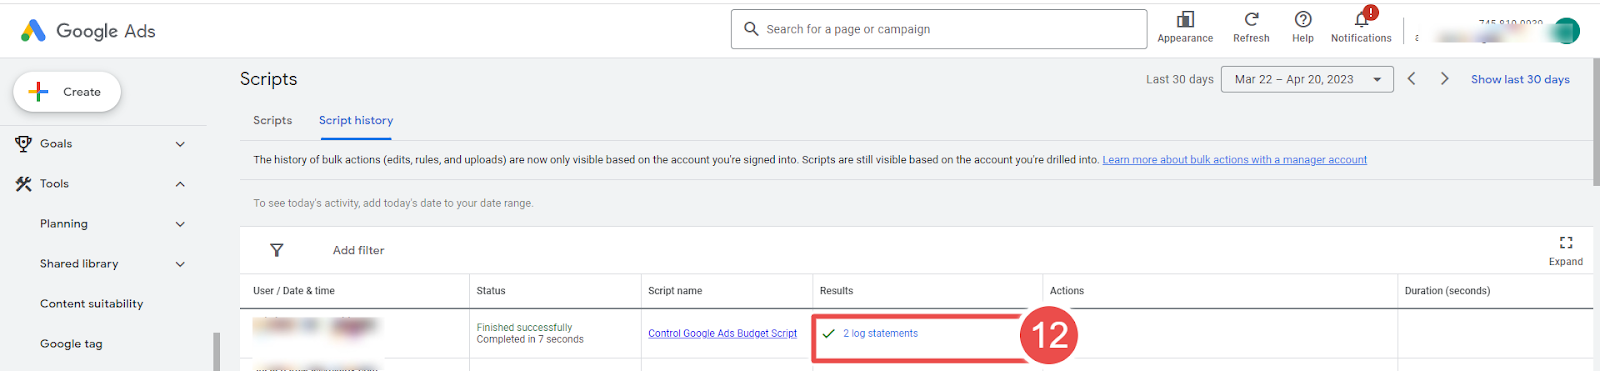This screenshot has width=1600, height=371.
Task: Click the Scripts page heading
Action: [268, 79]
